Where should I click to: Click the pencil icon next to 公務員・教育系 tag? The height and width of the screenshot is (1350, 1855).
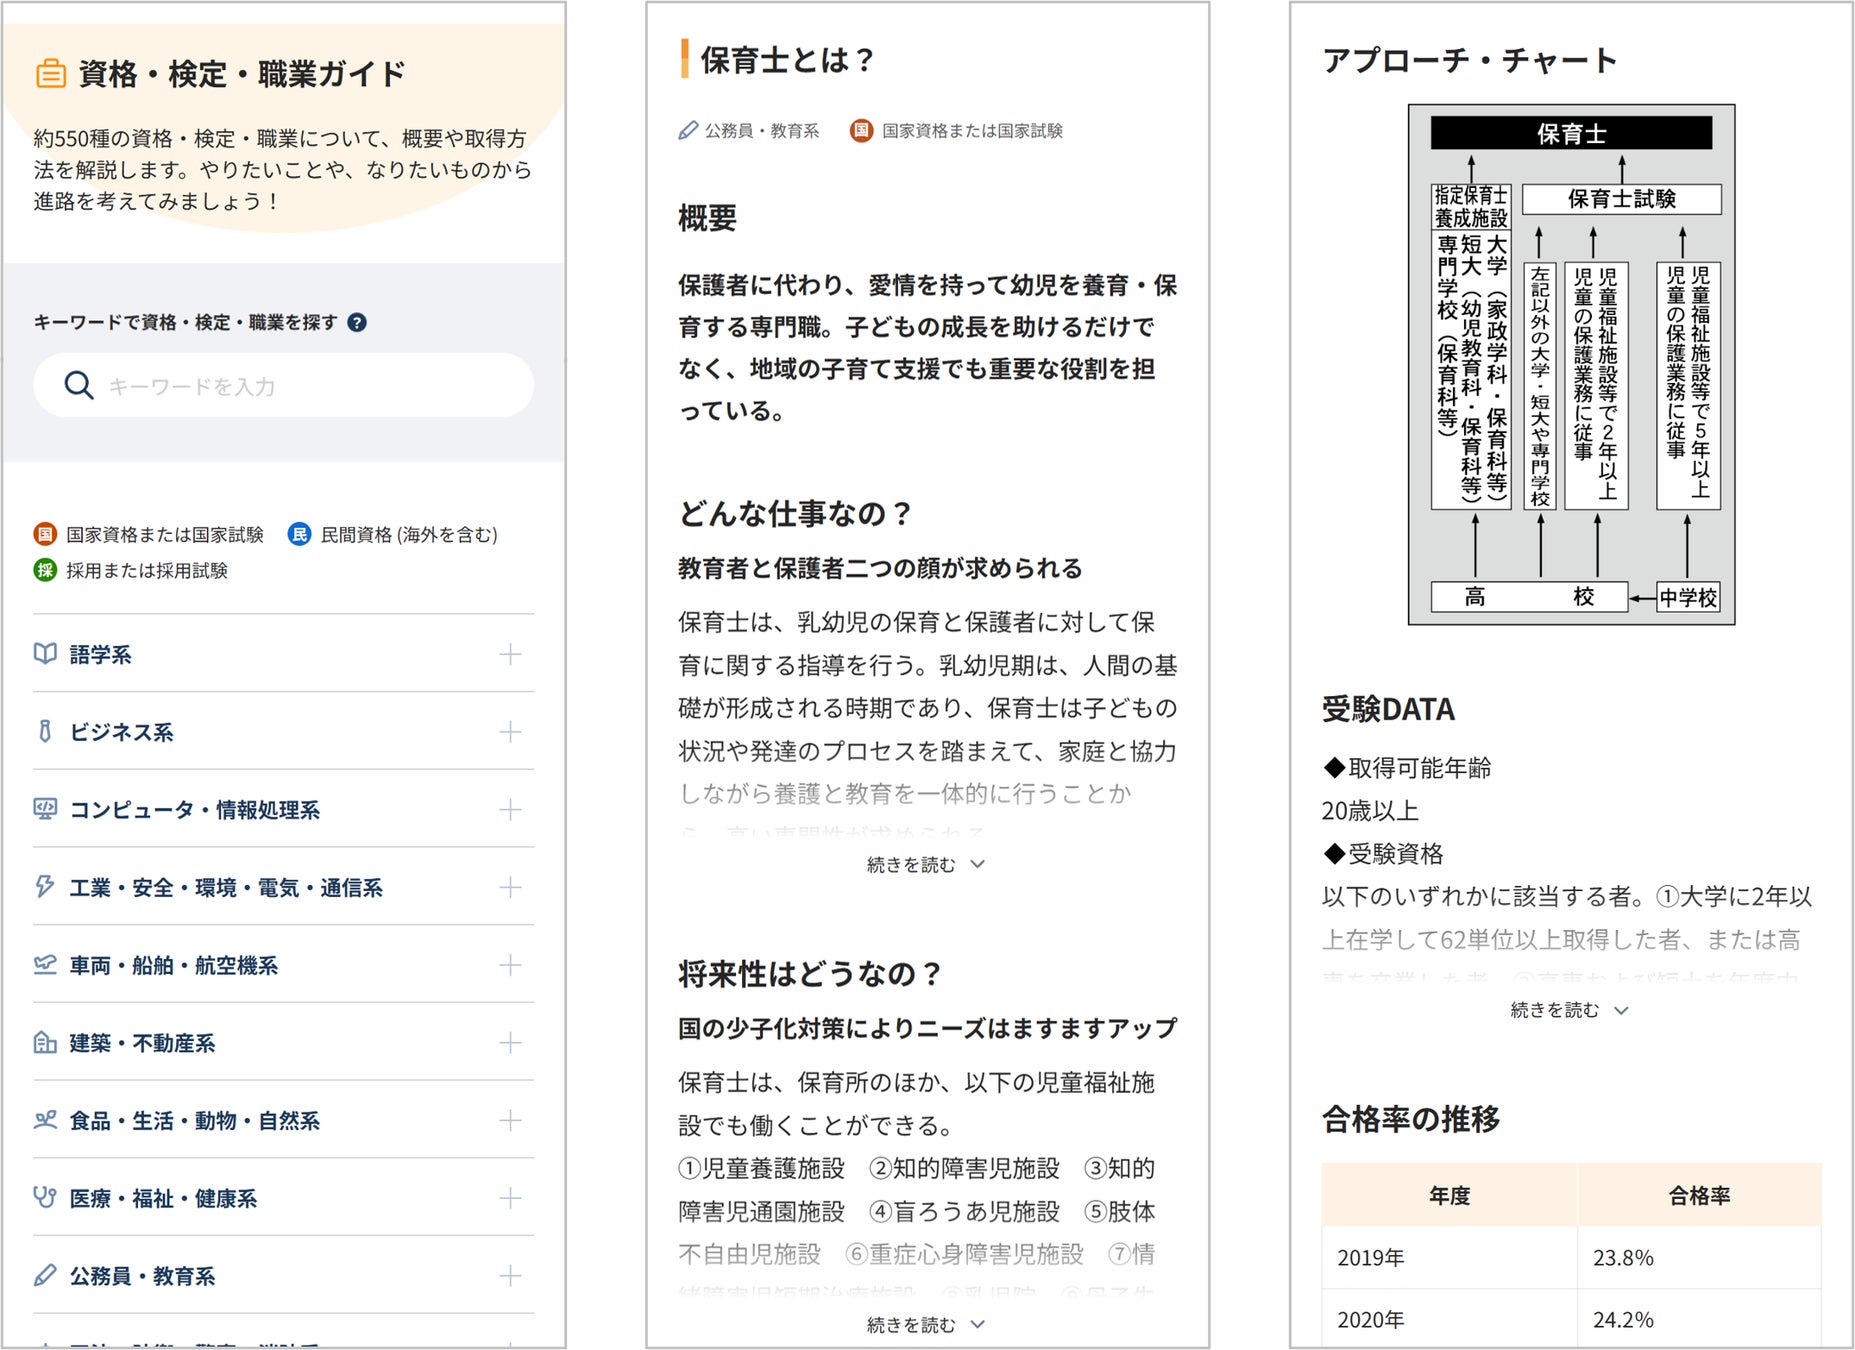[688, 130]
